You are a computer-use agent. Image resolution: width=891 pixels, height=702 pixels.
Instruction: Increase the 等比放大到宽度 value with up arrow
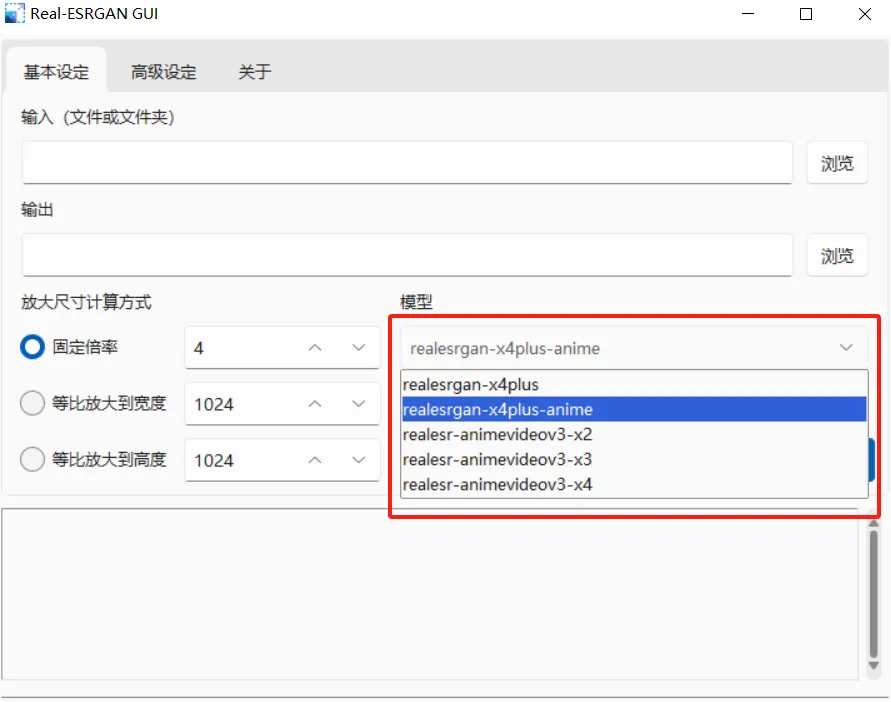pyautogui.click(x=315, y=404)
